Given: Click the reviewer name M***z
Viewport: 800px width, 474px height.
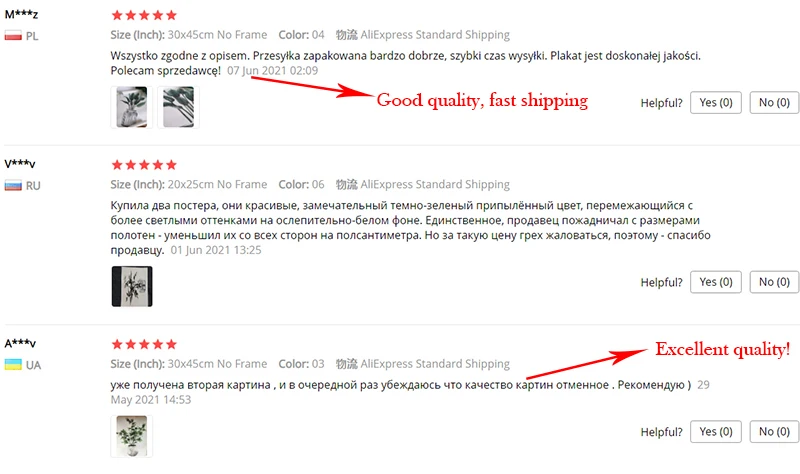Looking at the screenshot, I should coord(21,14).
